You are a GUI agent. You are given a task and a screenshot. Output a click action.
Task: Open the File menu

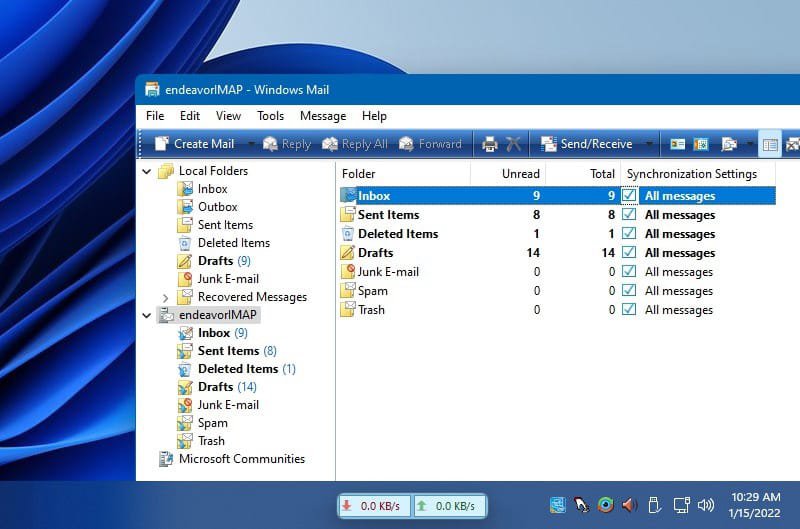155,116
